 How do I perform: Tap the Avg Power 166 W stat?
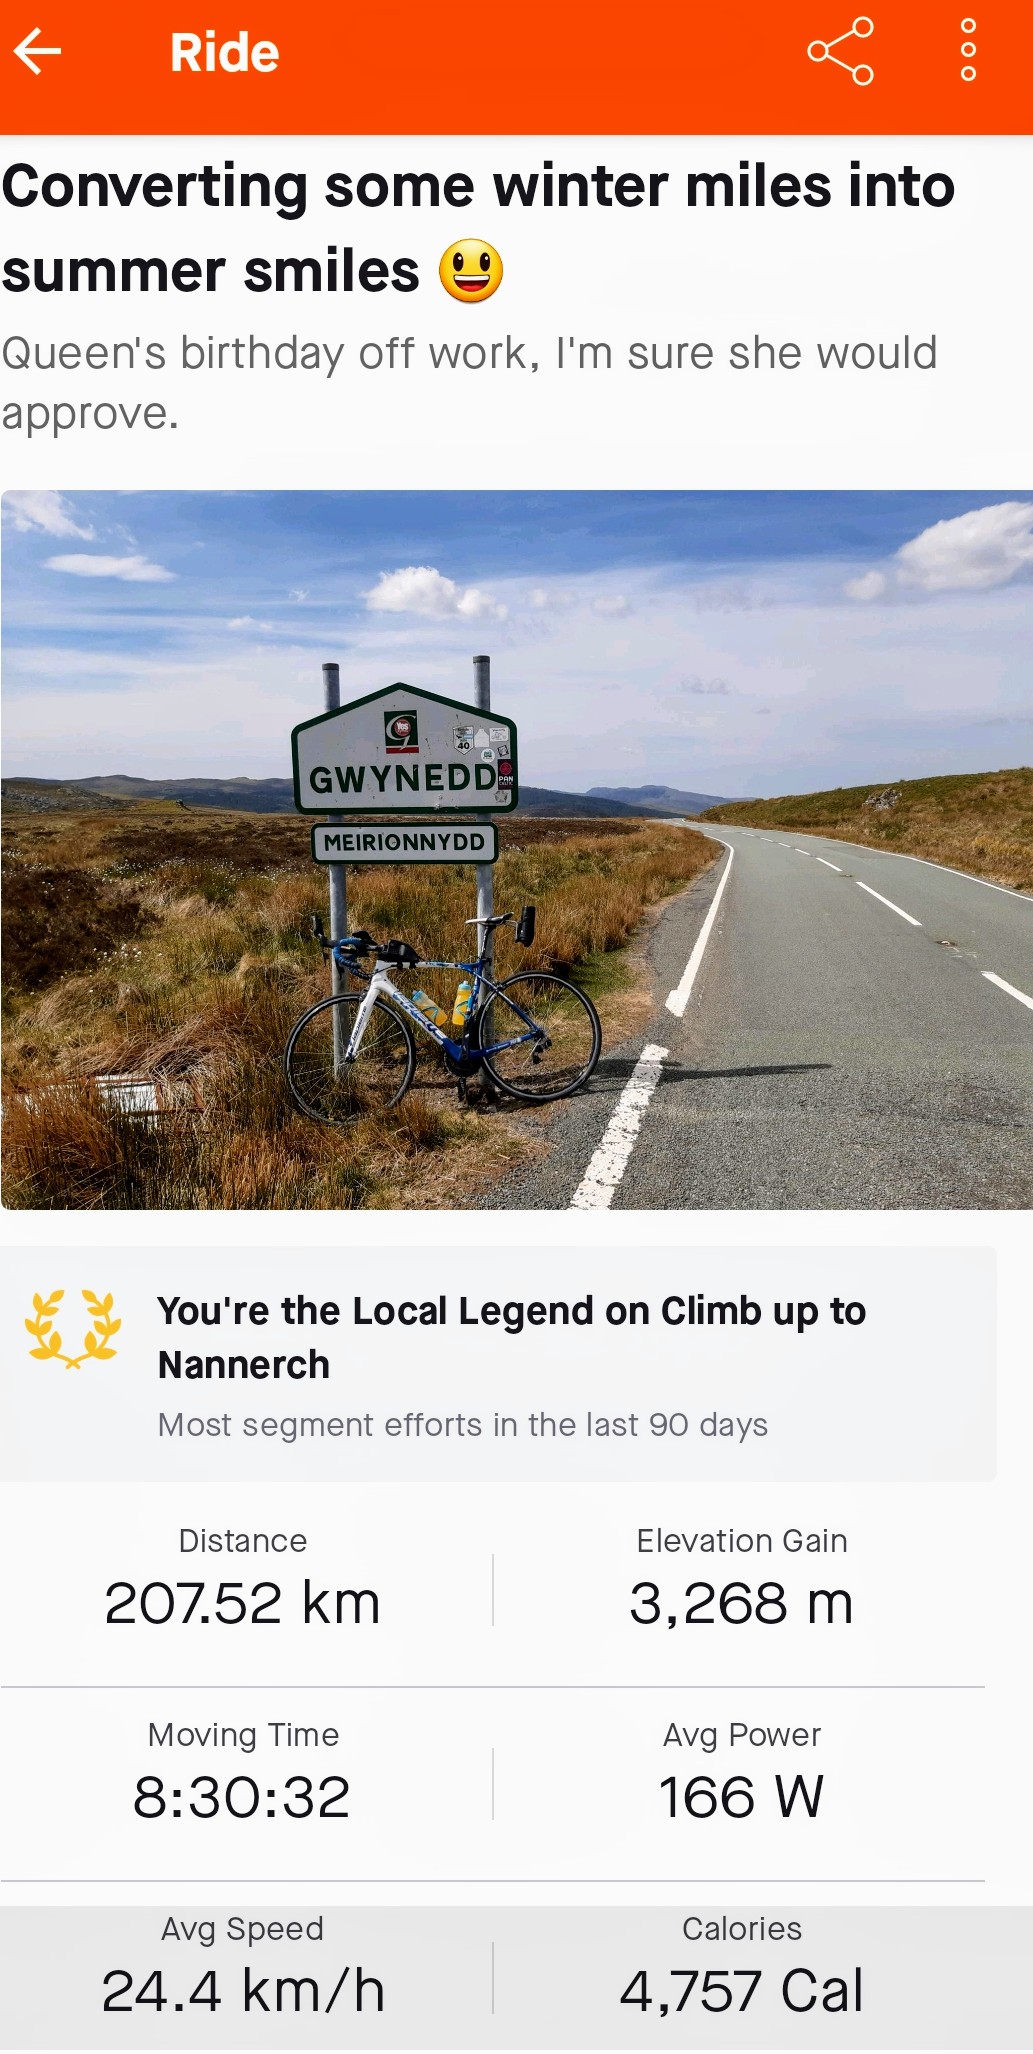coord(741,1773)
